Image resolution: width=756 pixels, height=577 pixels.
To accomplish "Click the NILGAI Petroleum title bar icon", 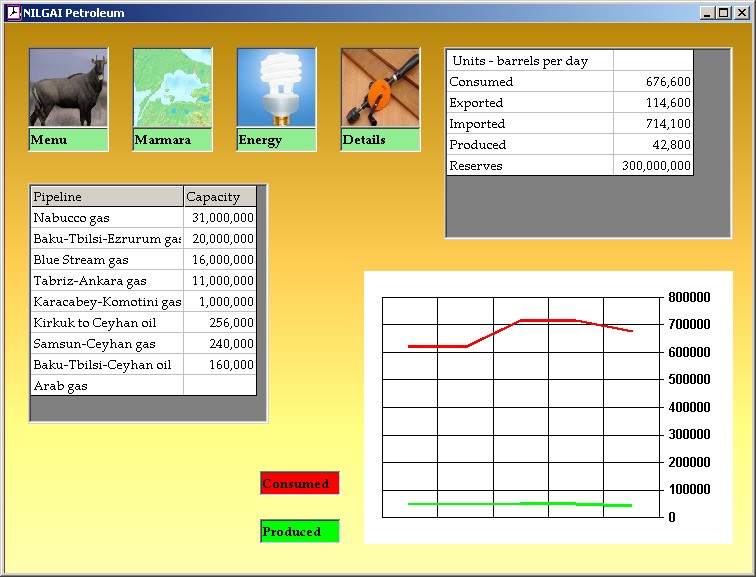I will point(13,12).
